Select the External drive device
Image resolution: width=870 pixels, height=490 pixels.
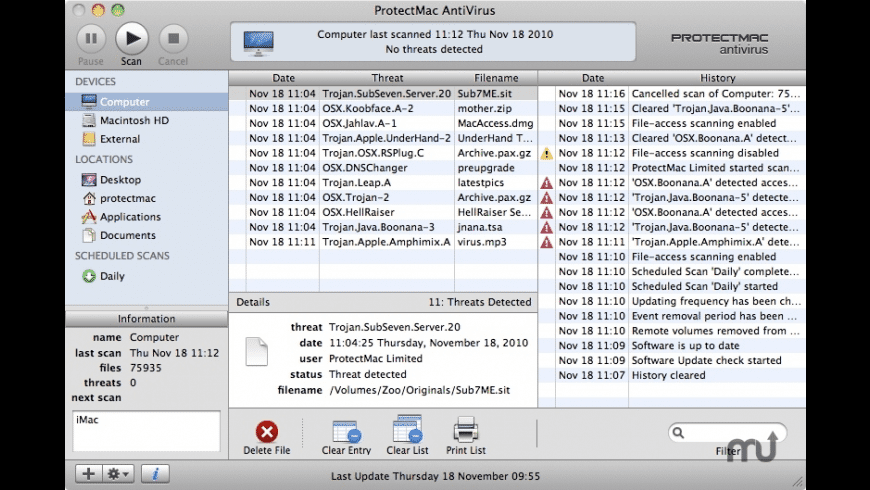146,139
